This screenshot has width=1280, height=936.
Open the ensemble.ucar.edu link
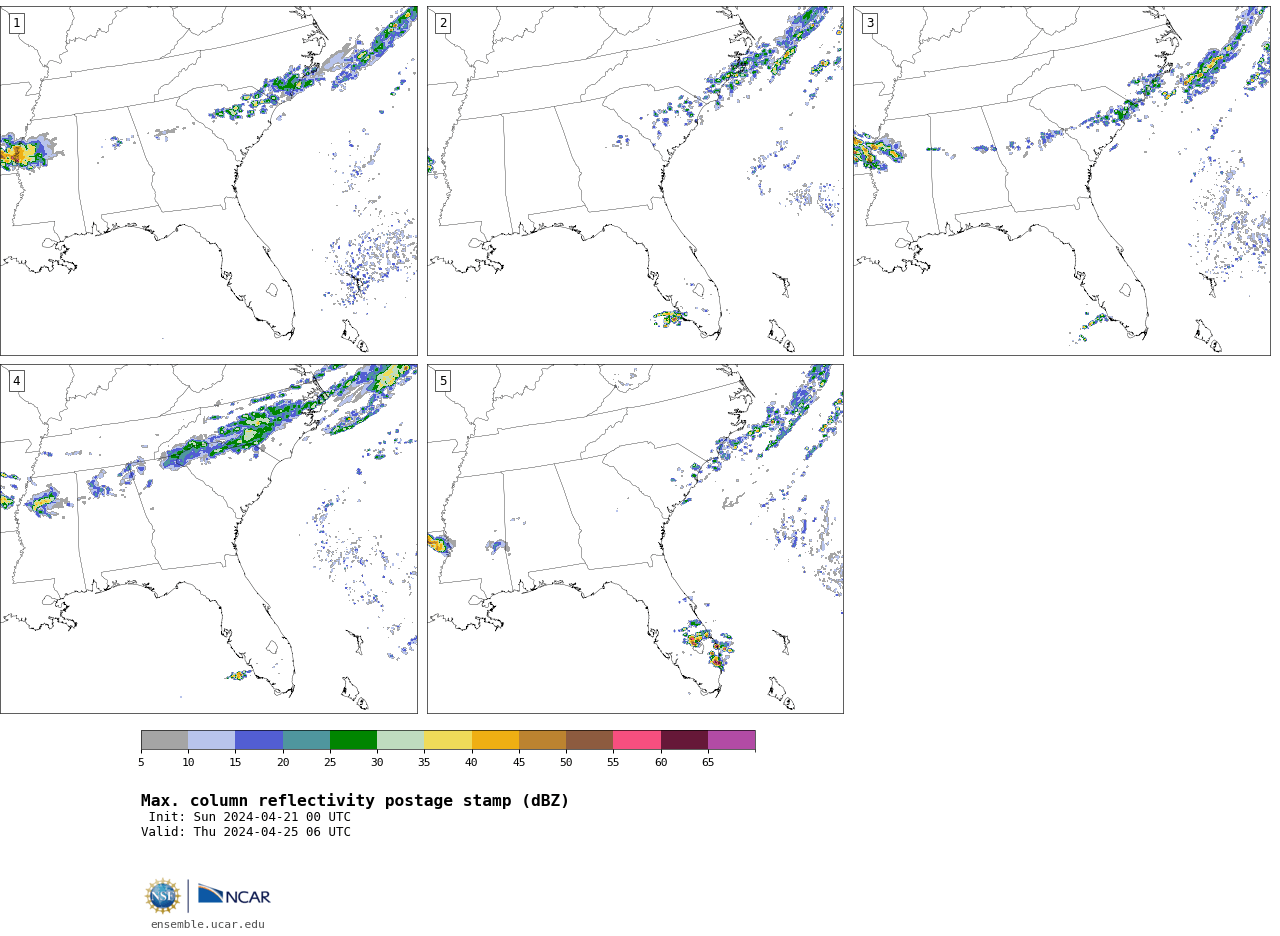coord(208,925)
